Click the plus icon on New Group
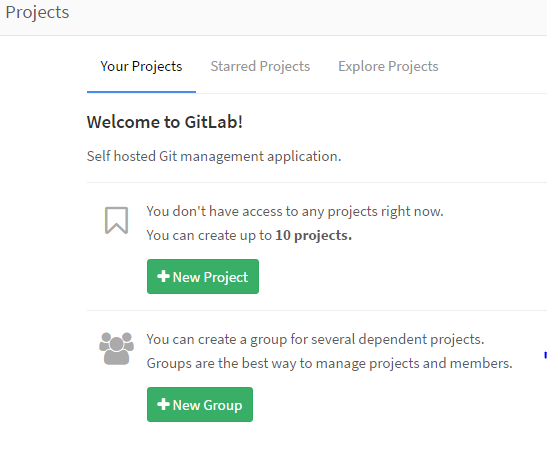The height and width of the screenshot is (451, 547). (163, 404)
